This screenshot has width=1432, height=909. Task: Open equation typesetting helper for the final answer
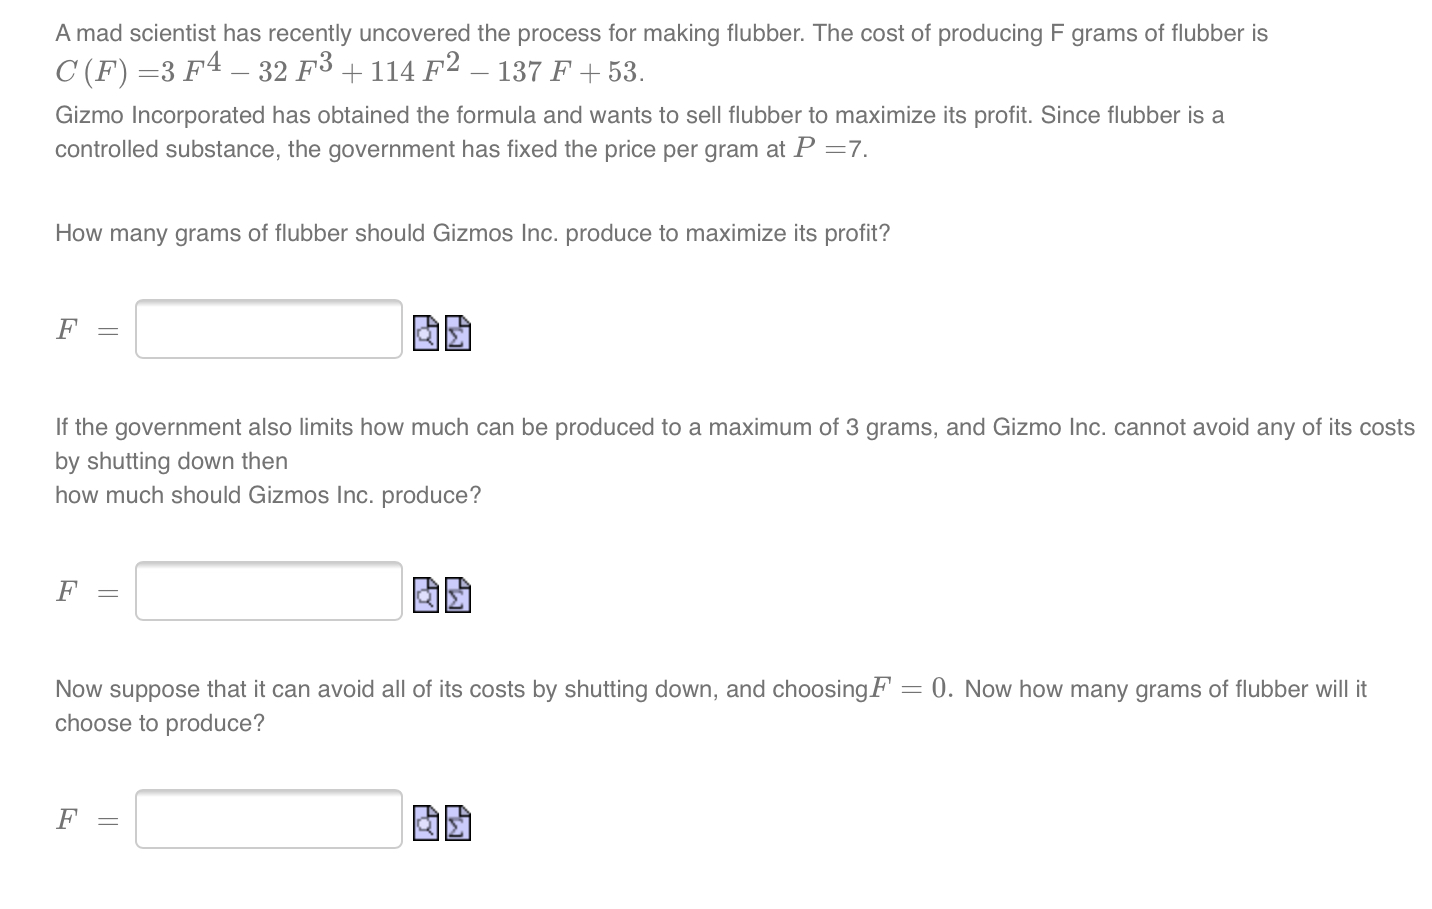point(456,823)
